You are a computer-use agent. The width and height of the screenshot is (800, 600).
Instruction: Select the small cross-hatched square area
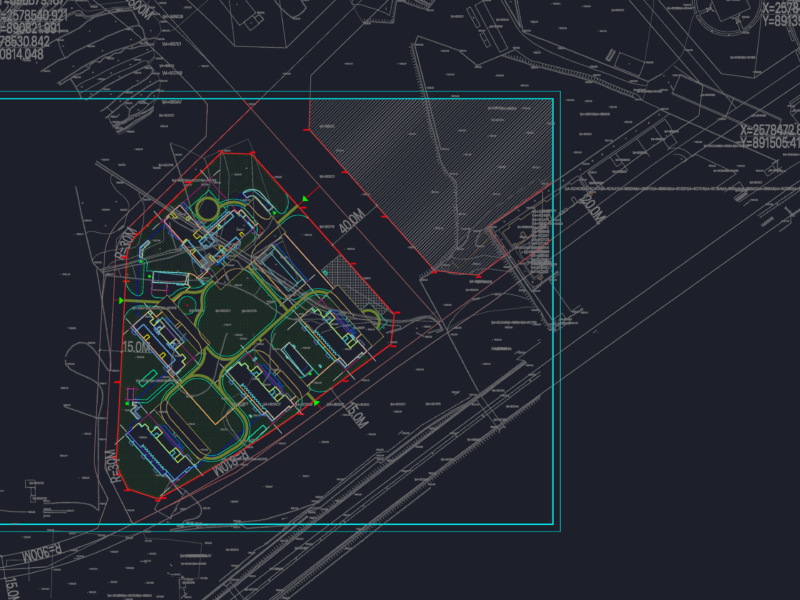[x=354, y=284]
